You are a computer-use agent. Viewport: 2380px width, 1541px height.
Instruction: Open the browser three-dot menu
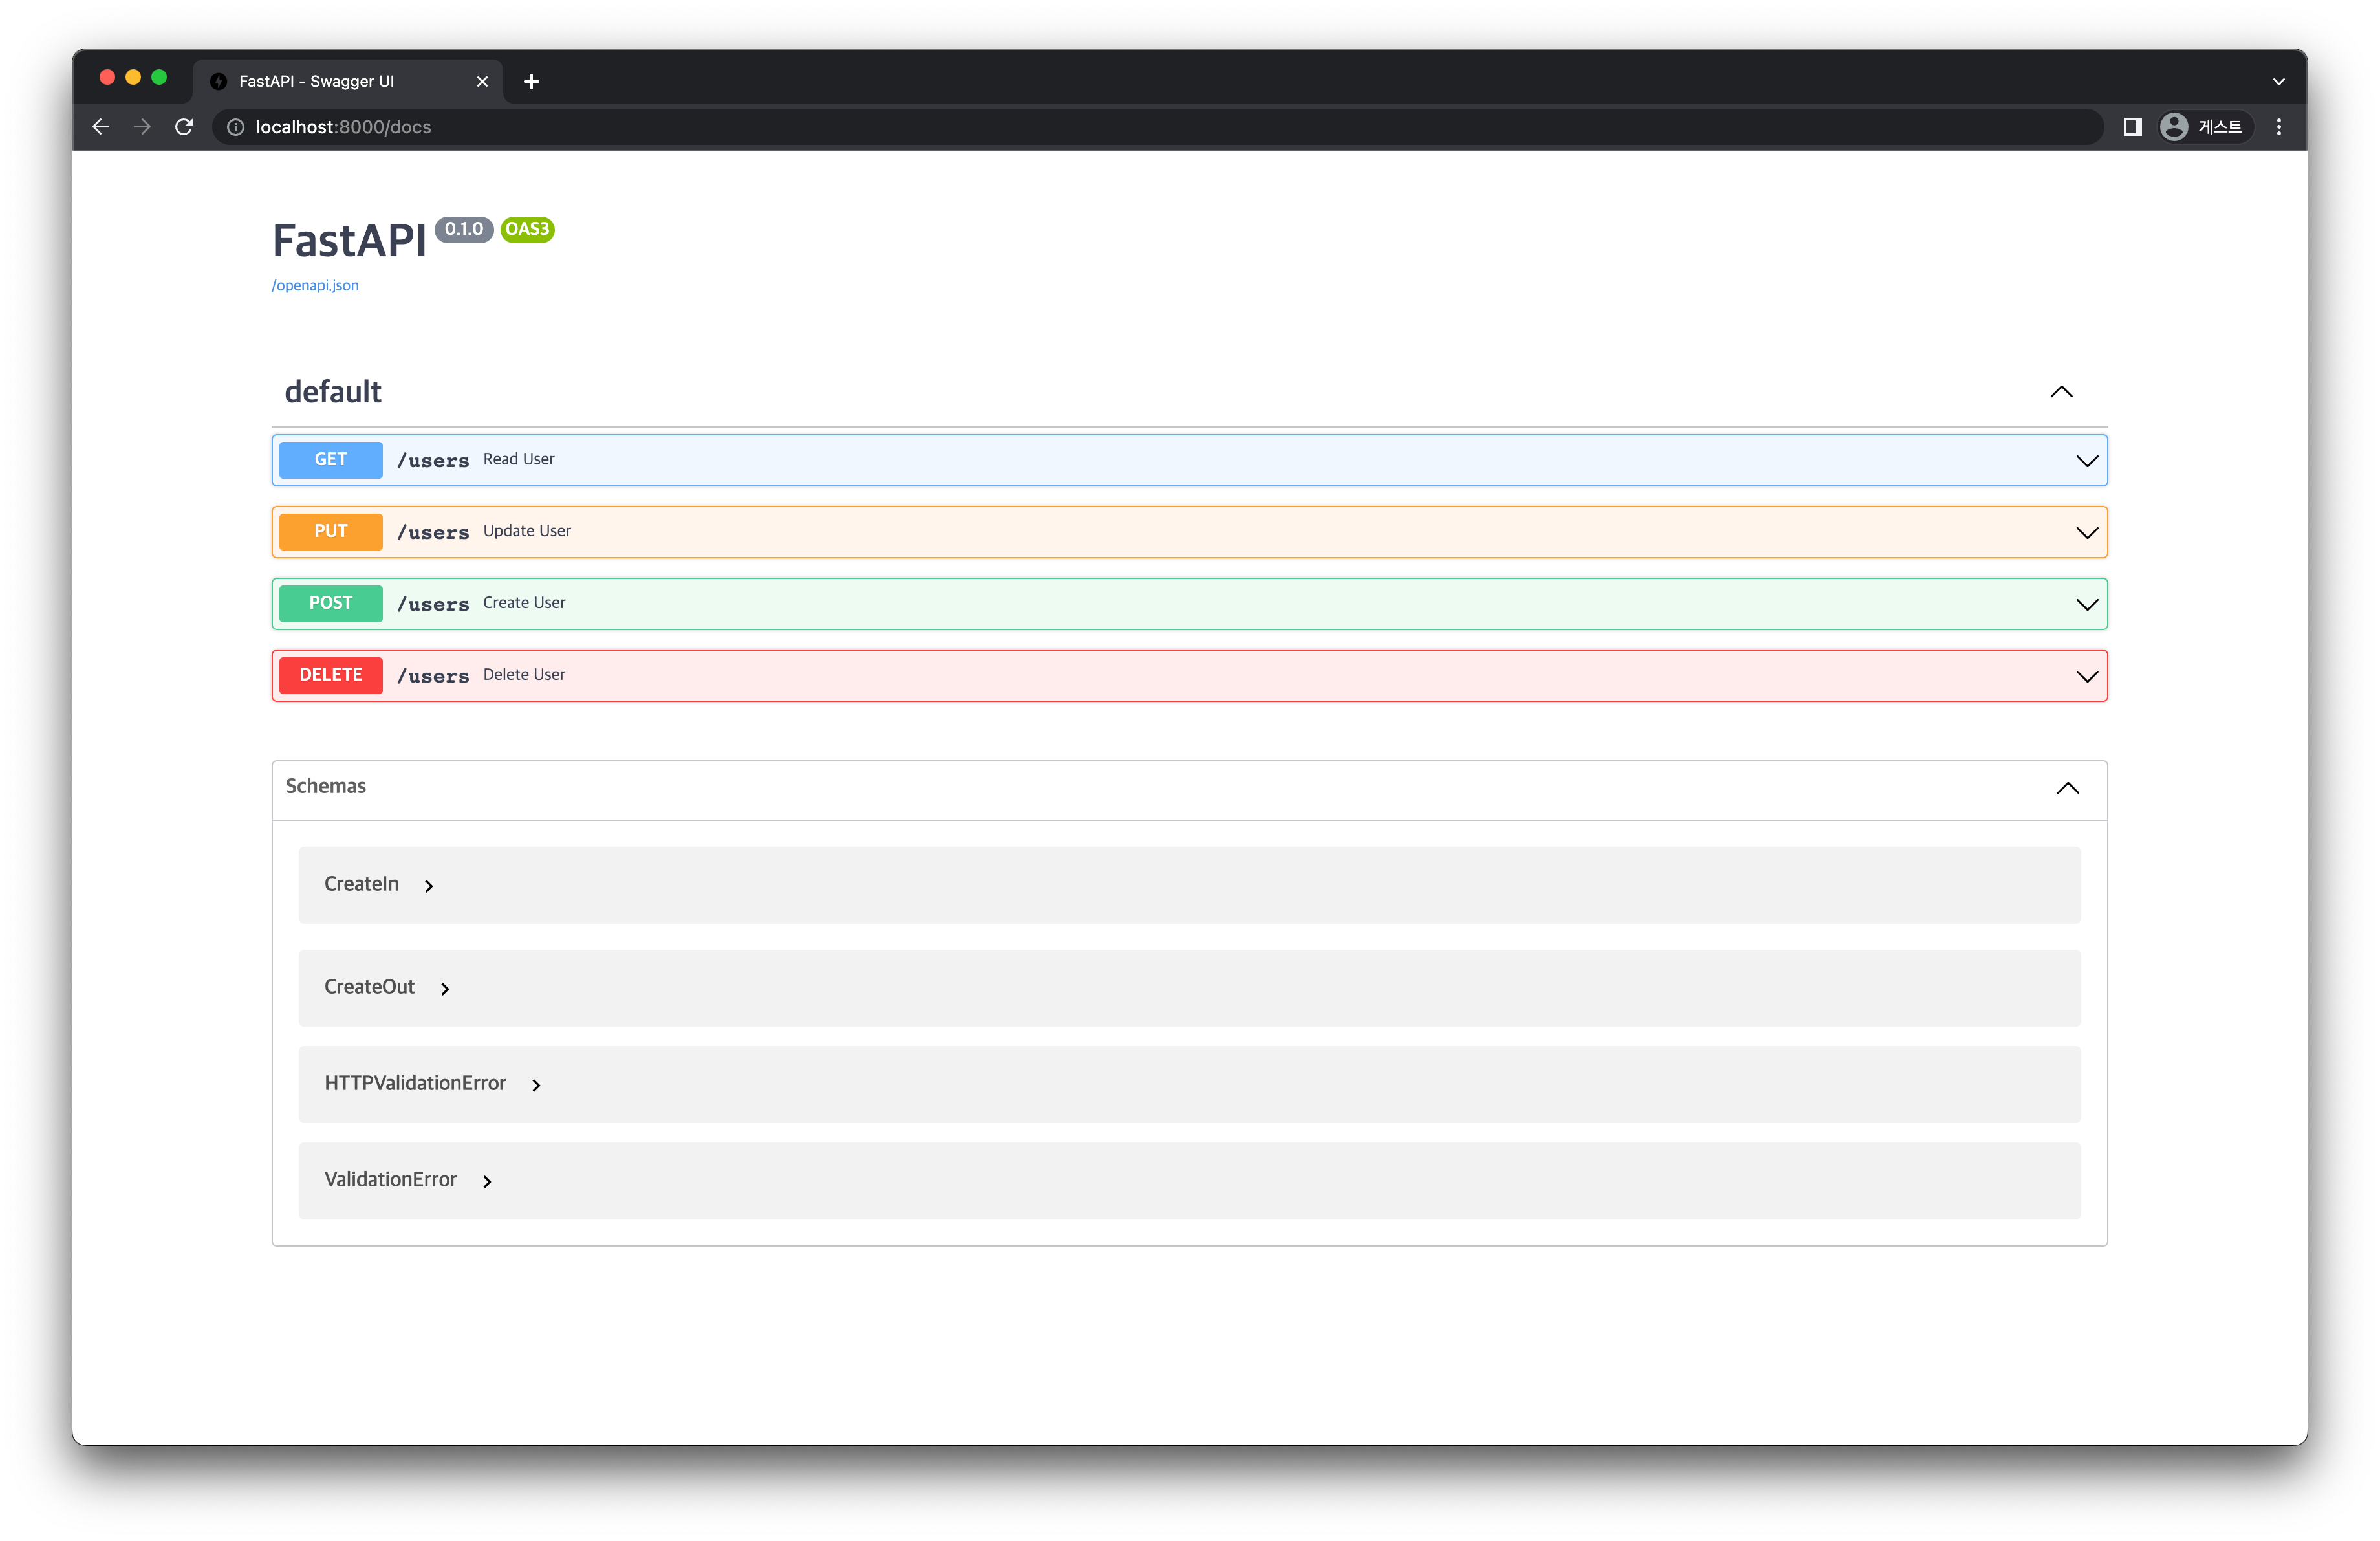coord(2279,127)
